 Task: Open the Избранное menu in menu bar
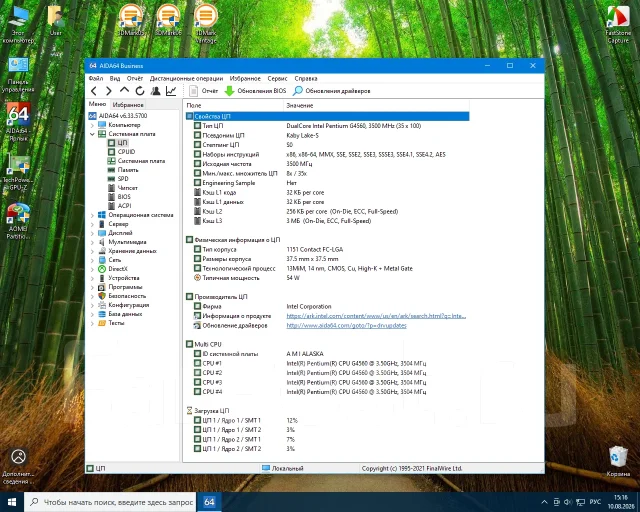[245, 78]
